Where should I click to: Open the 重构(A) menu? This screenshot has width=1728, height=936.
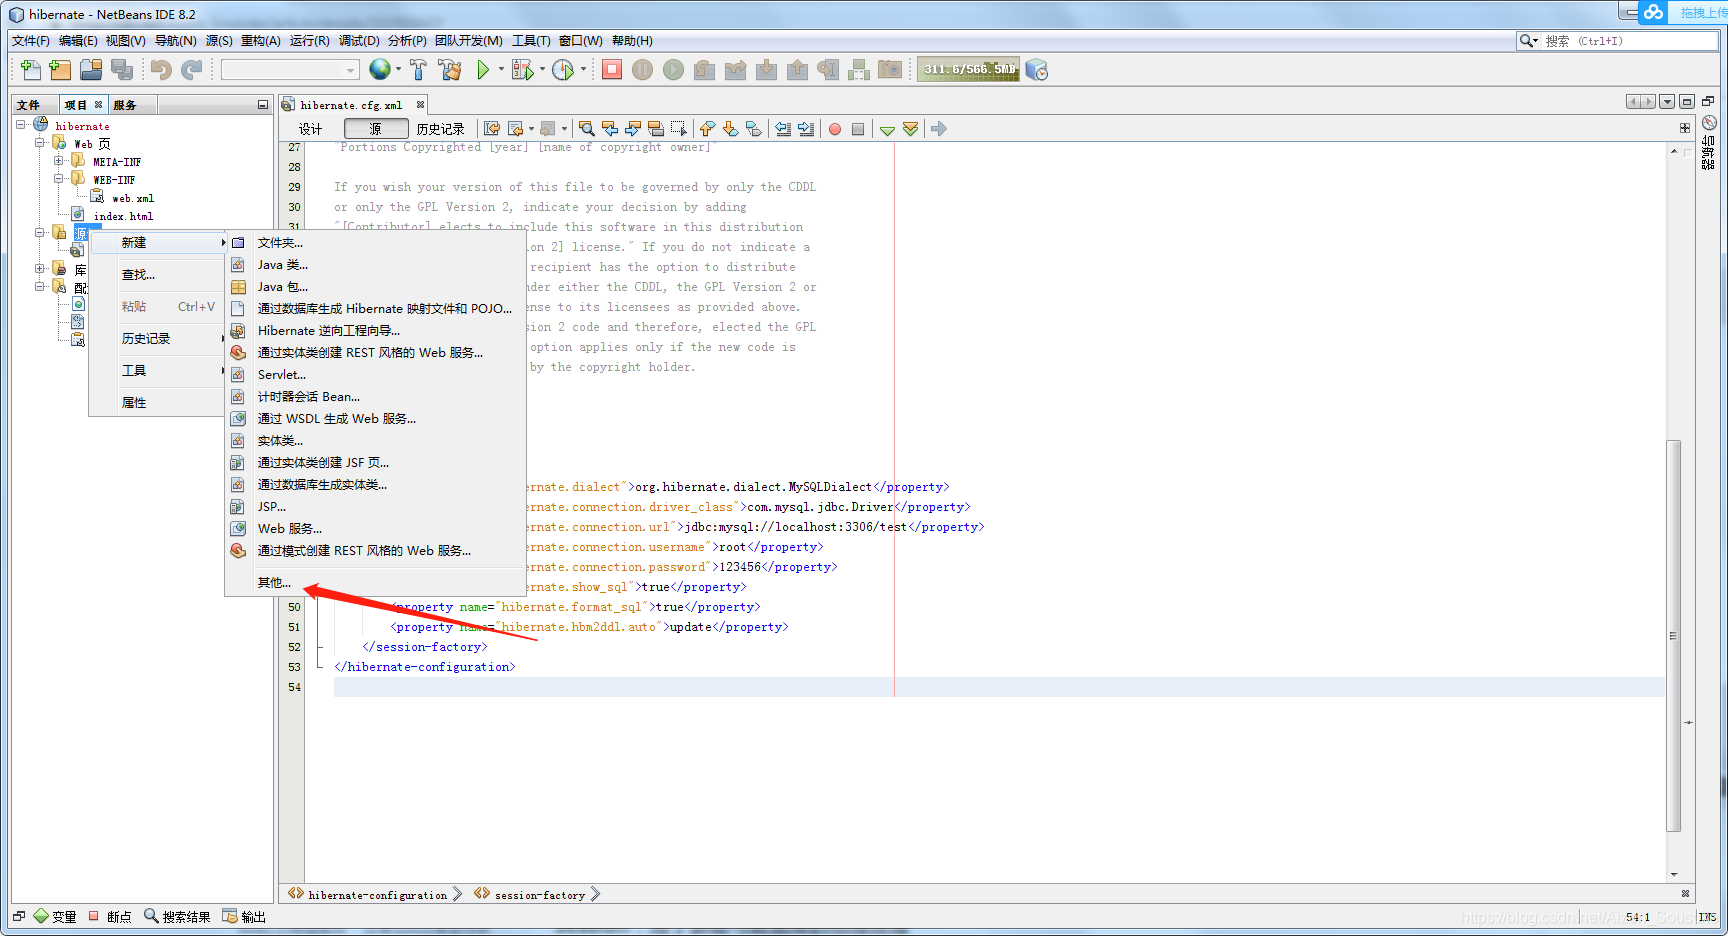point(261,41)
